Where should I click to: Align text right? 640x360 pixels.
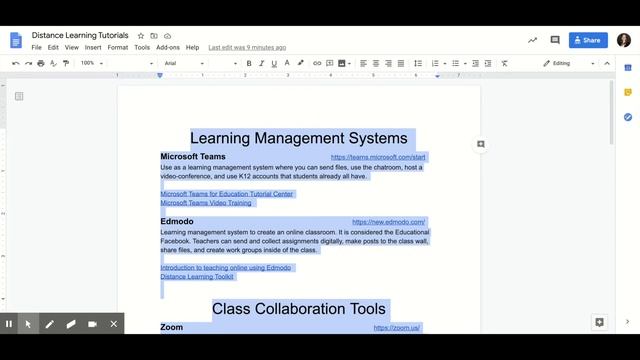point(388,63)
